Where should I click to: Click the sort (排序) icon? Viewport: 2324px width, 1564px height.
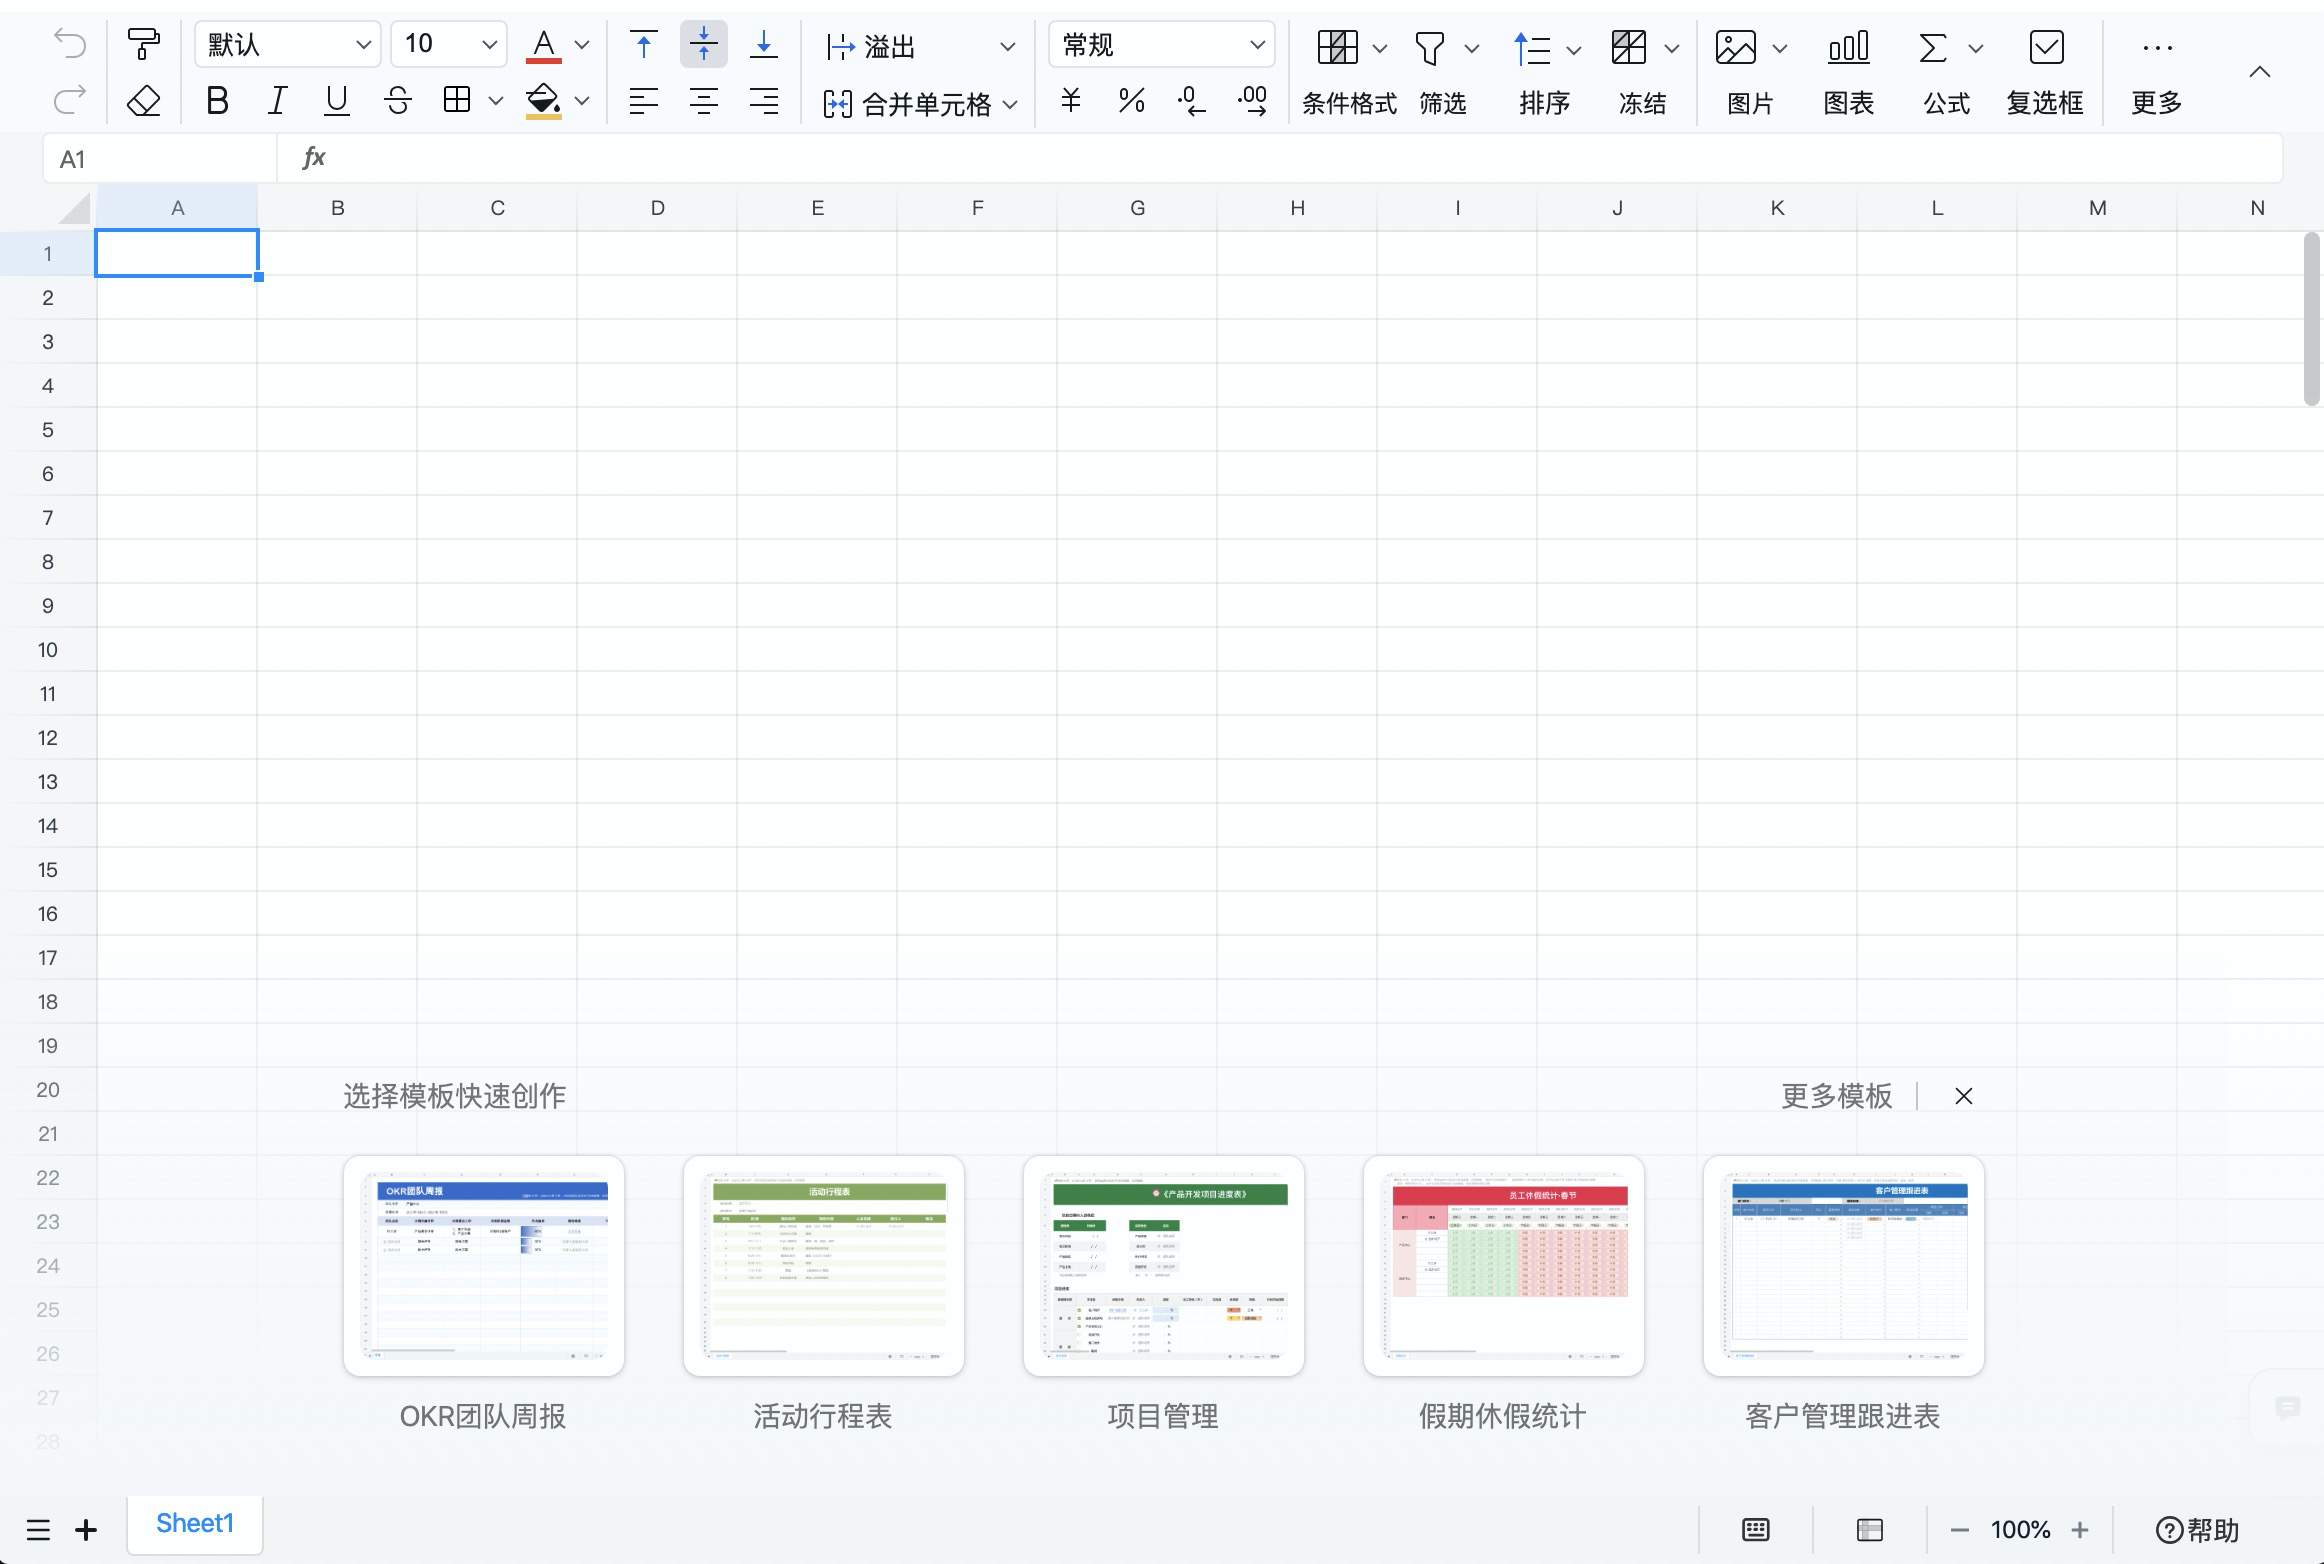[x=1531, y=47]
